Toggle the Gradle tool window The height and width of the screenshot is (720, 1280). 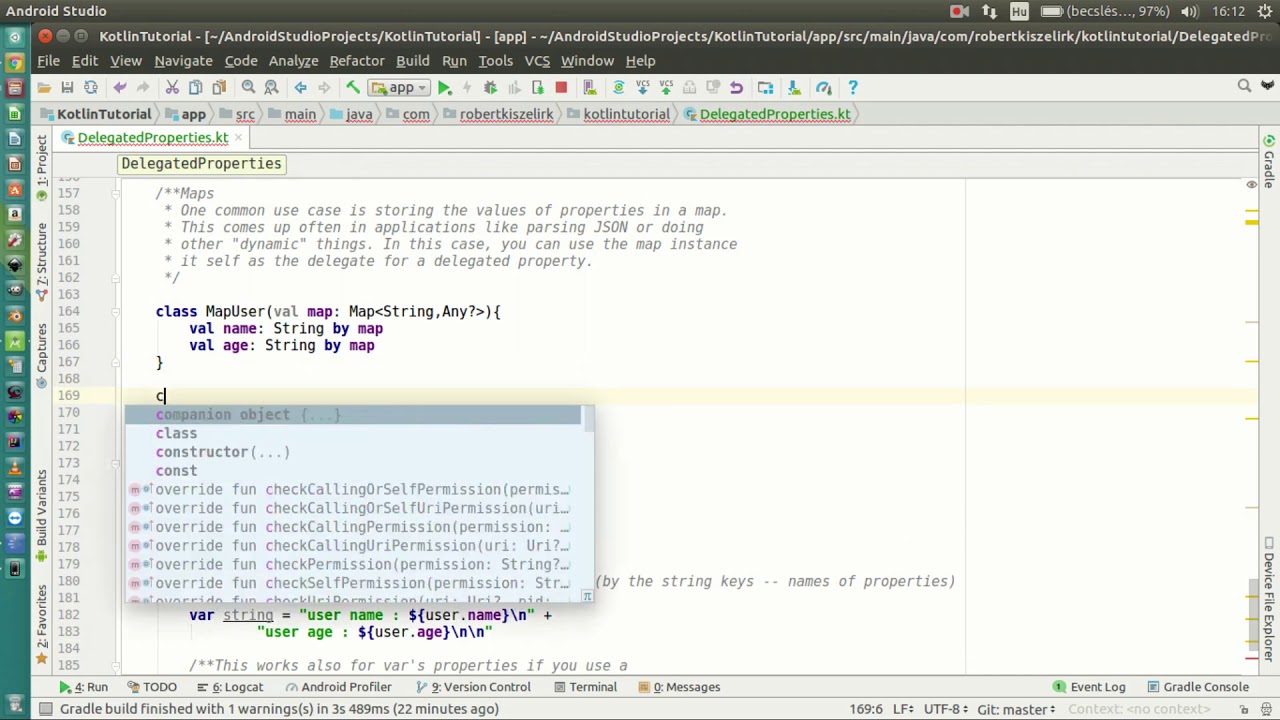point(1269,160)
